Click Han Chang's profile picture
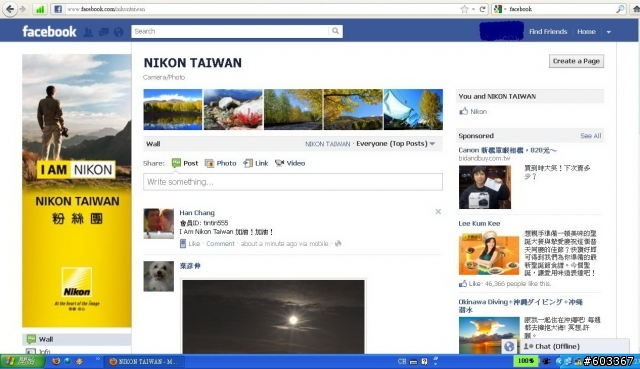The image size is (640, 369). pos(158,223)
